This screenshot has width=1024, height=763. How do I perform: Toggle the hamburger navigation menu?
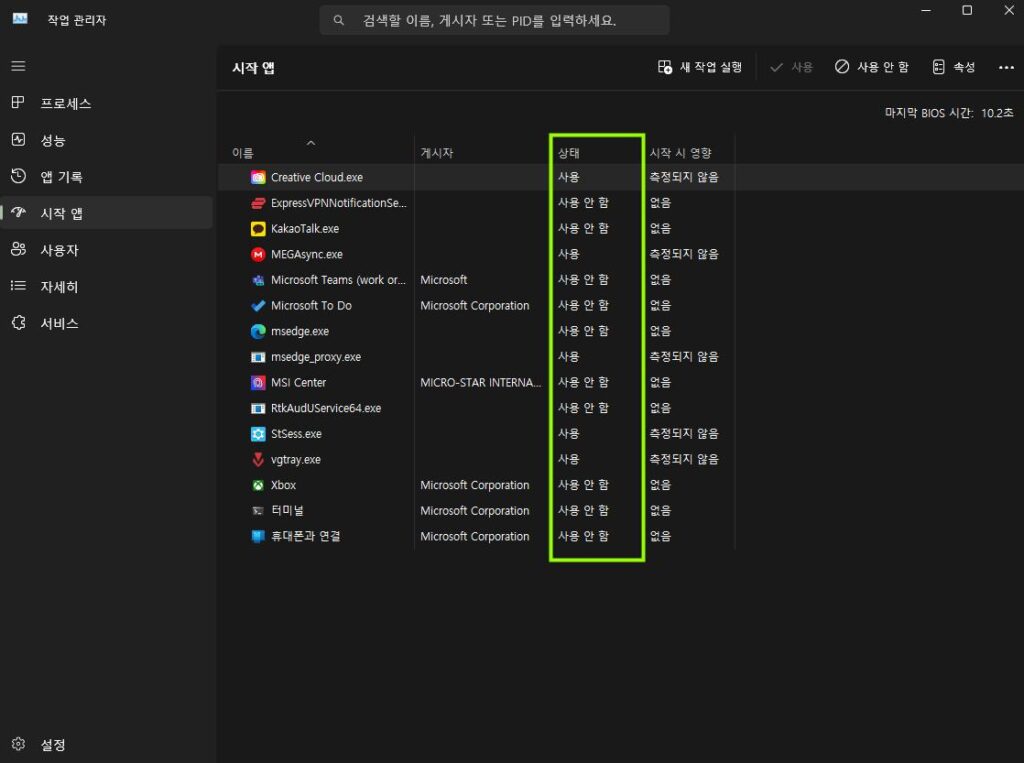coord(18,66)
